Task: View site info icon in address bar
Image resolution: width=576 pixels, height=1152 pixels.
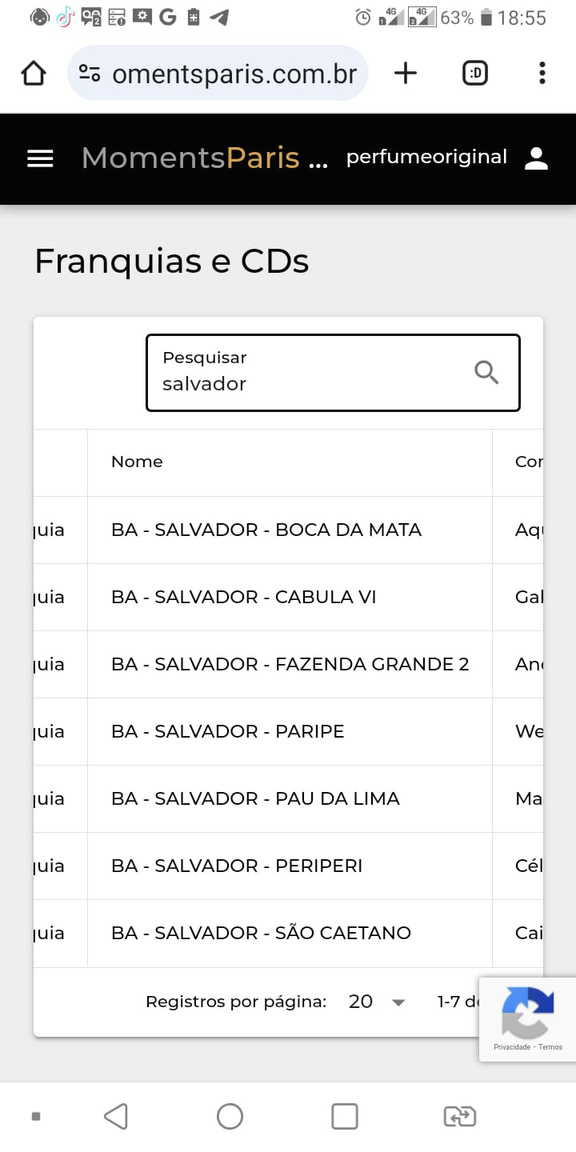Action: coord(90,73)
